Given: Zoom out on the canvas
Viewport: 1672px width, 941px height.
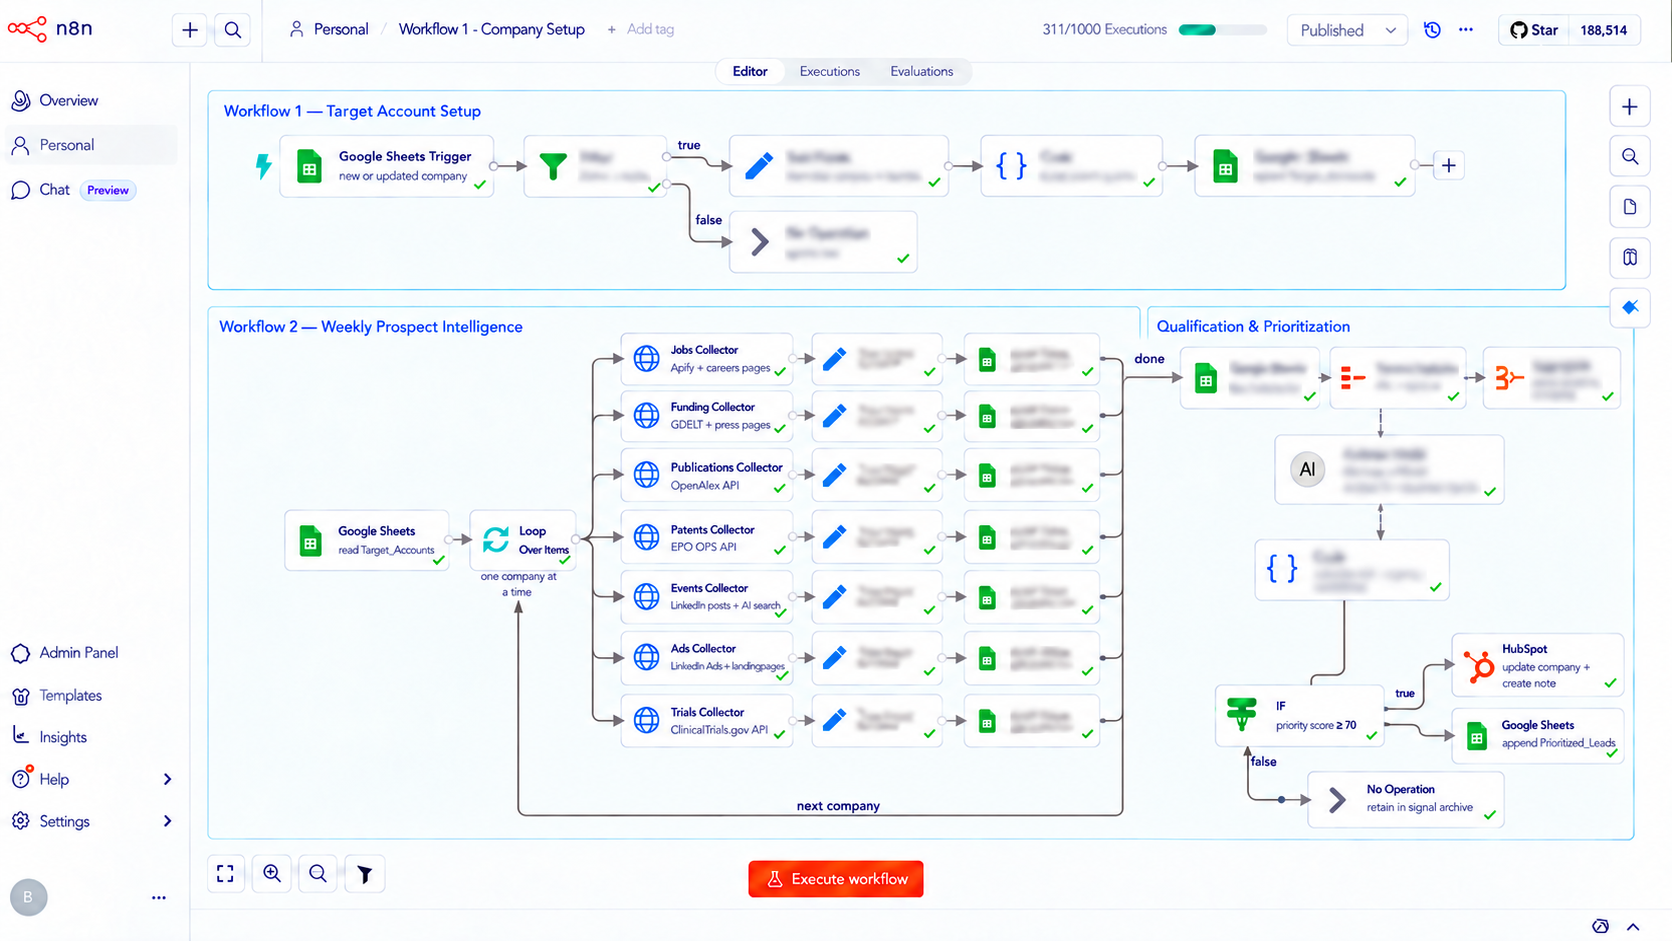Looking at the screenshot, I should pos(318,874).
